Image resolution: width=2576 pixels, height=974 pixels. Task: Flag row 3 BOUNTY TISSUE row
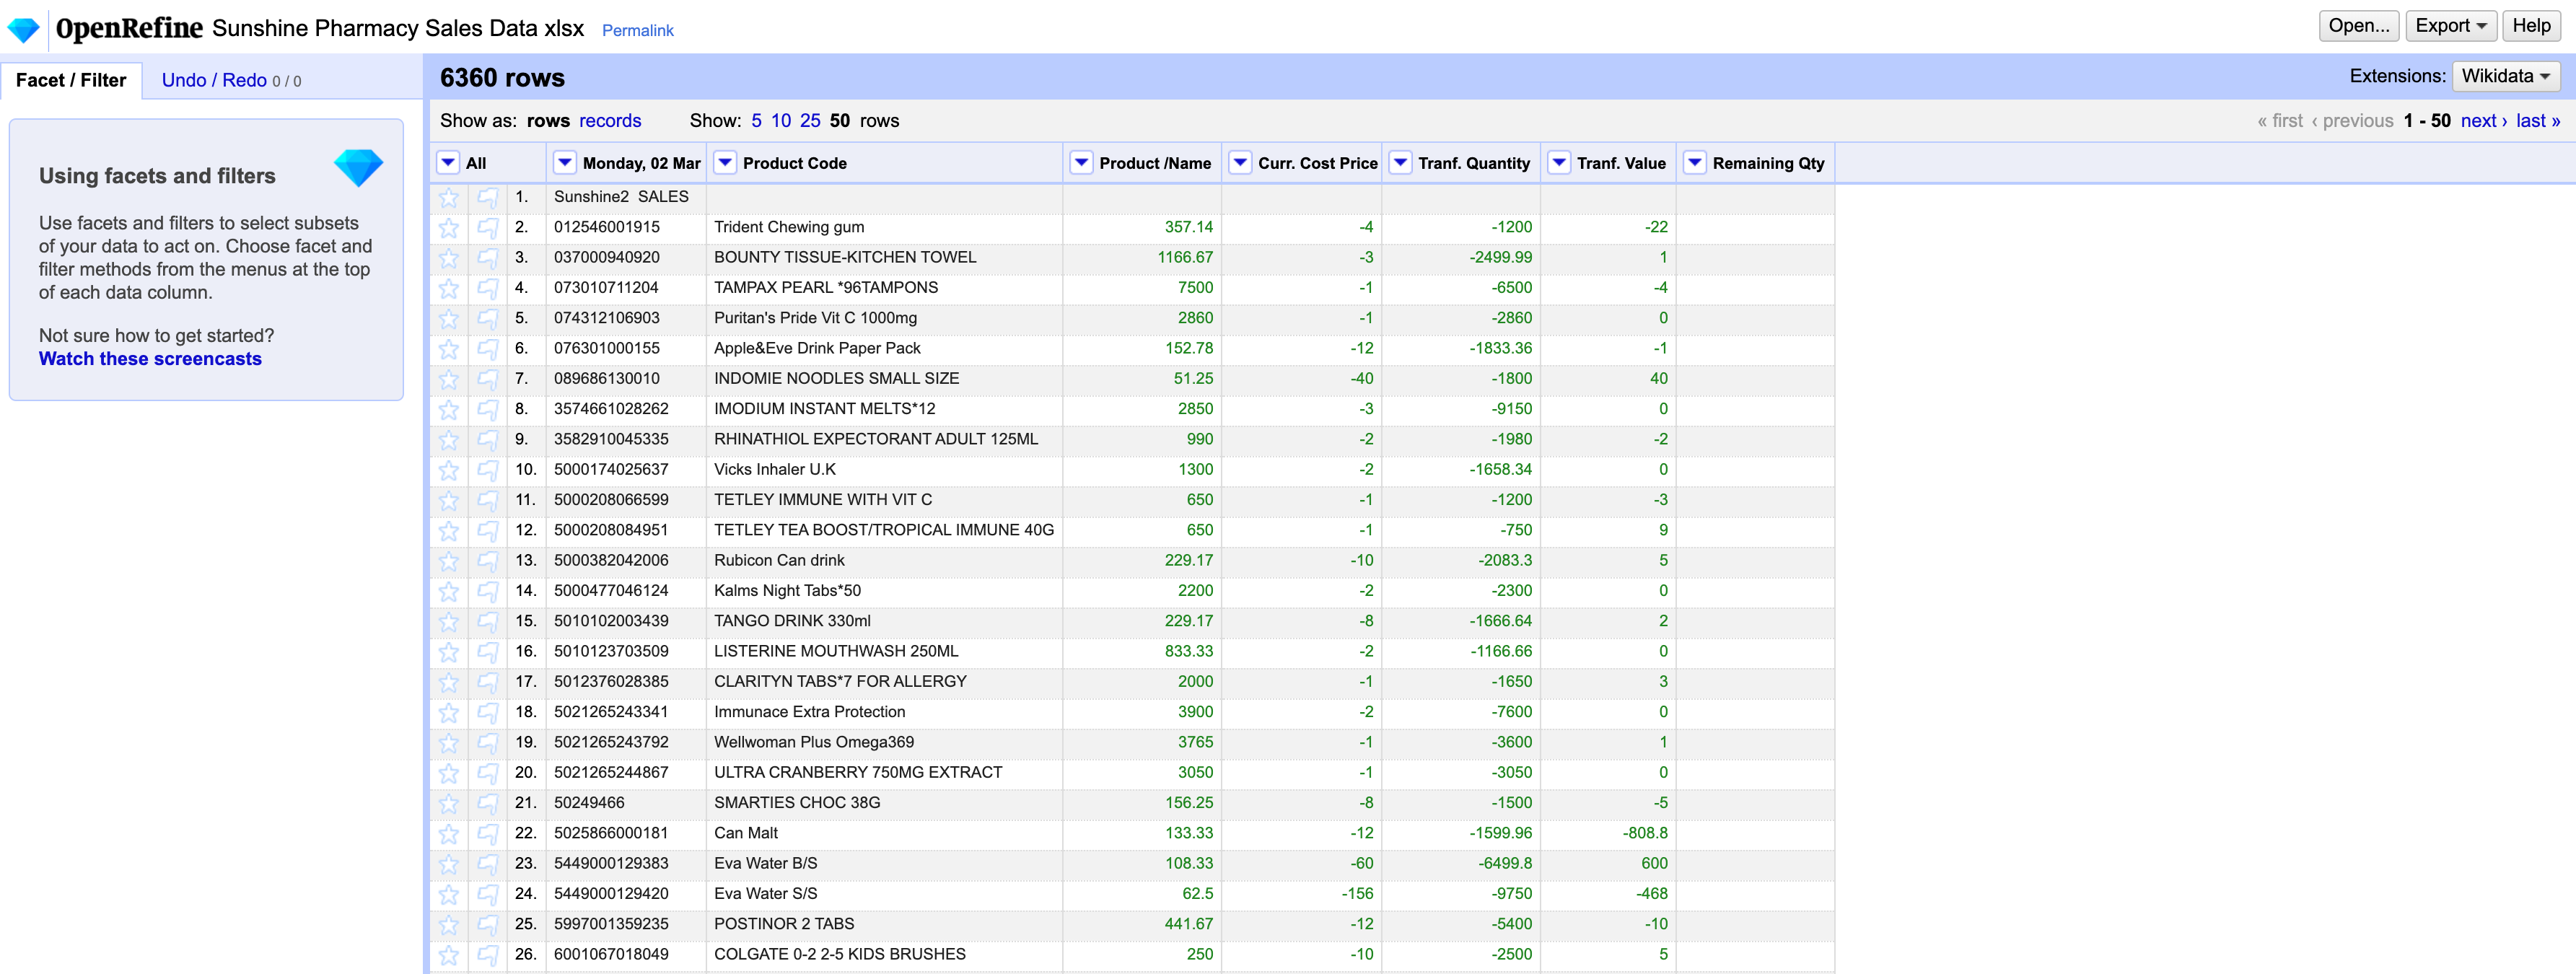487,258
